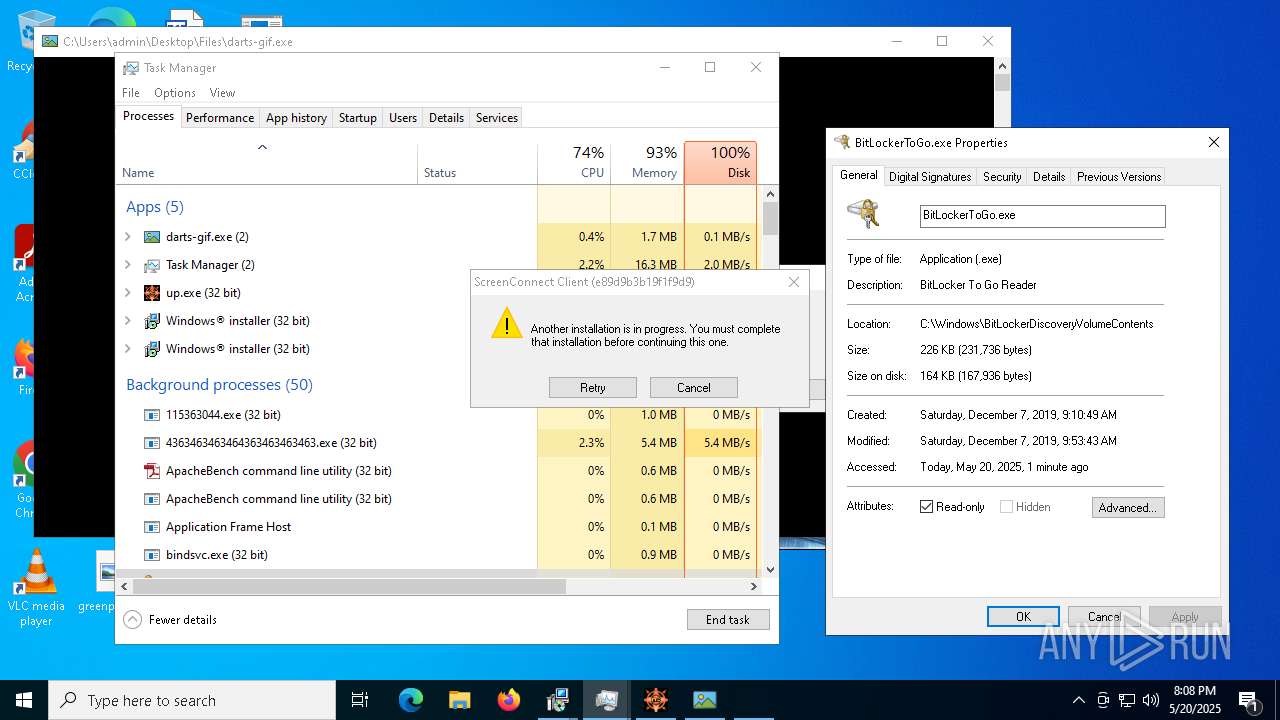This screenshot has height=720, width=1280.
Task: Click the up.exe icon on the taskbar
Action: (x=655, y=700)
